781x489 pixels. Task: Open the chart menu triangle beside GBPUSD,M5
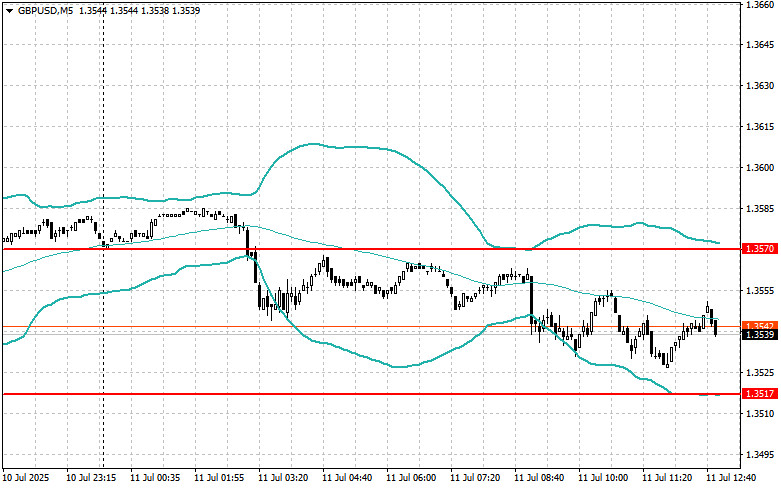point(9,10)
